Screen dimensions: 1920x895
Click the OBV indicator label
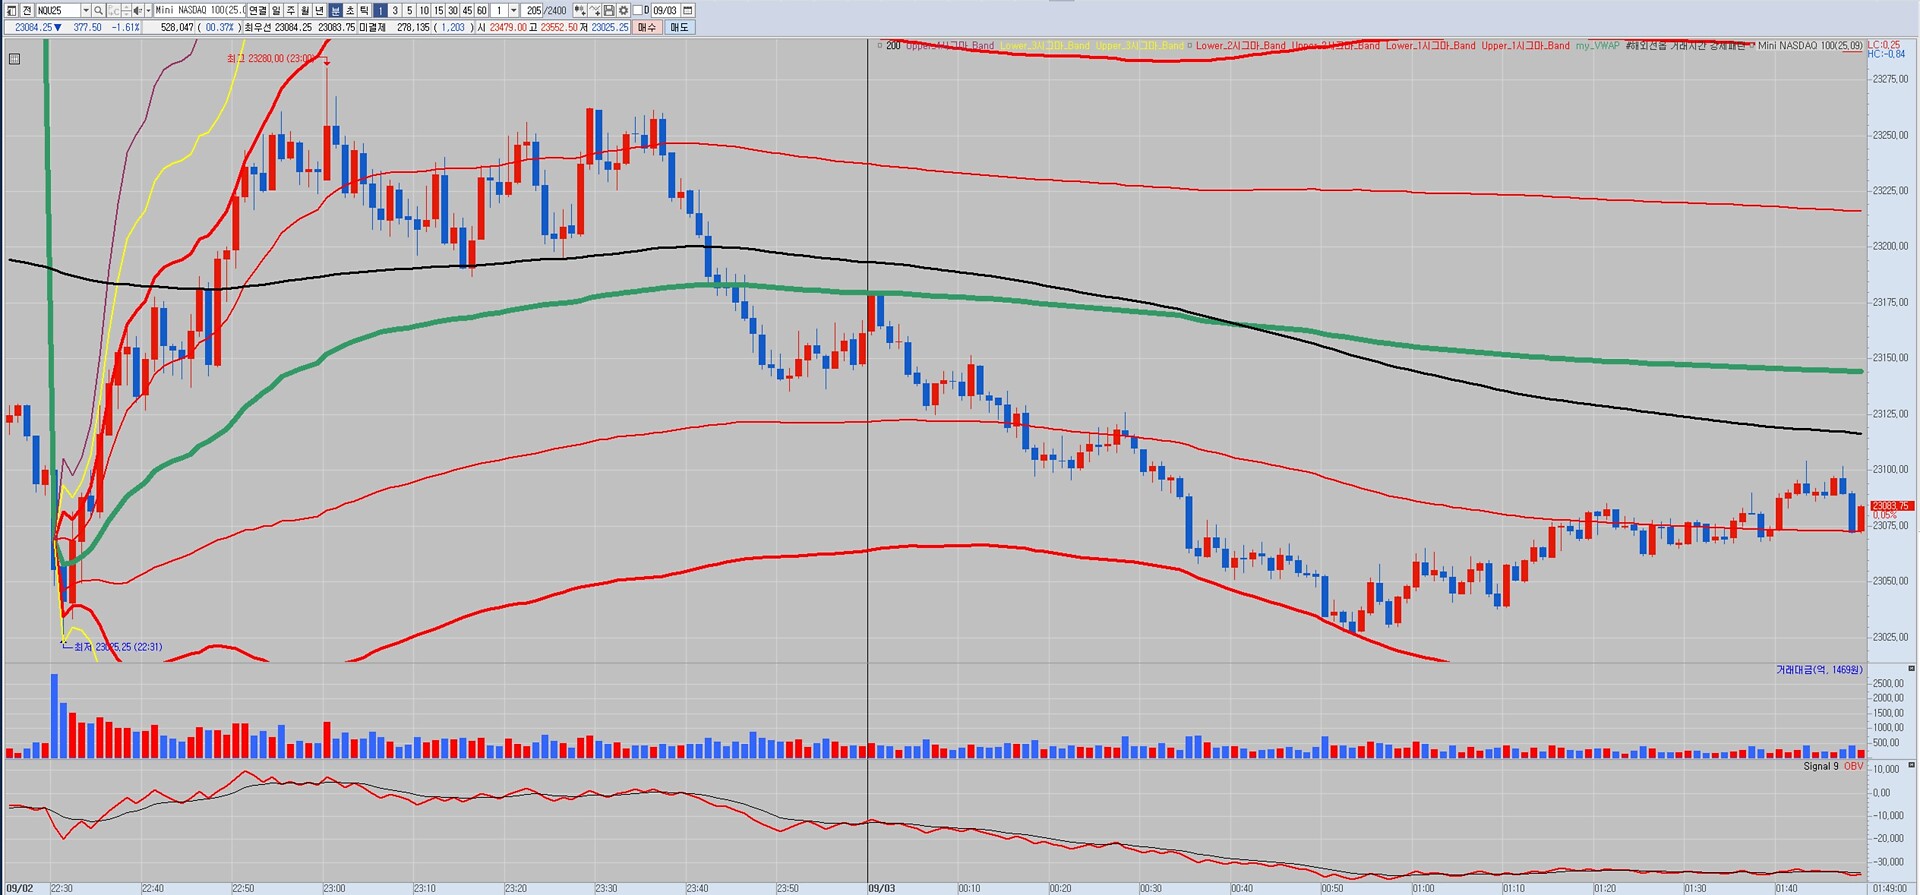click(x=1853, y=766)
